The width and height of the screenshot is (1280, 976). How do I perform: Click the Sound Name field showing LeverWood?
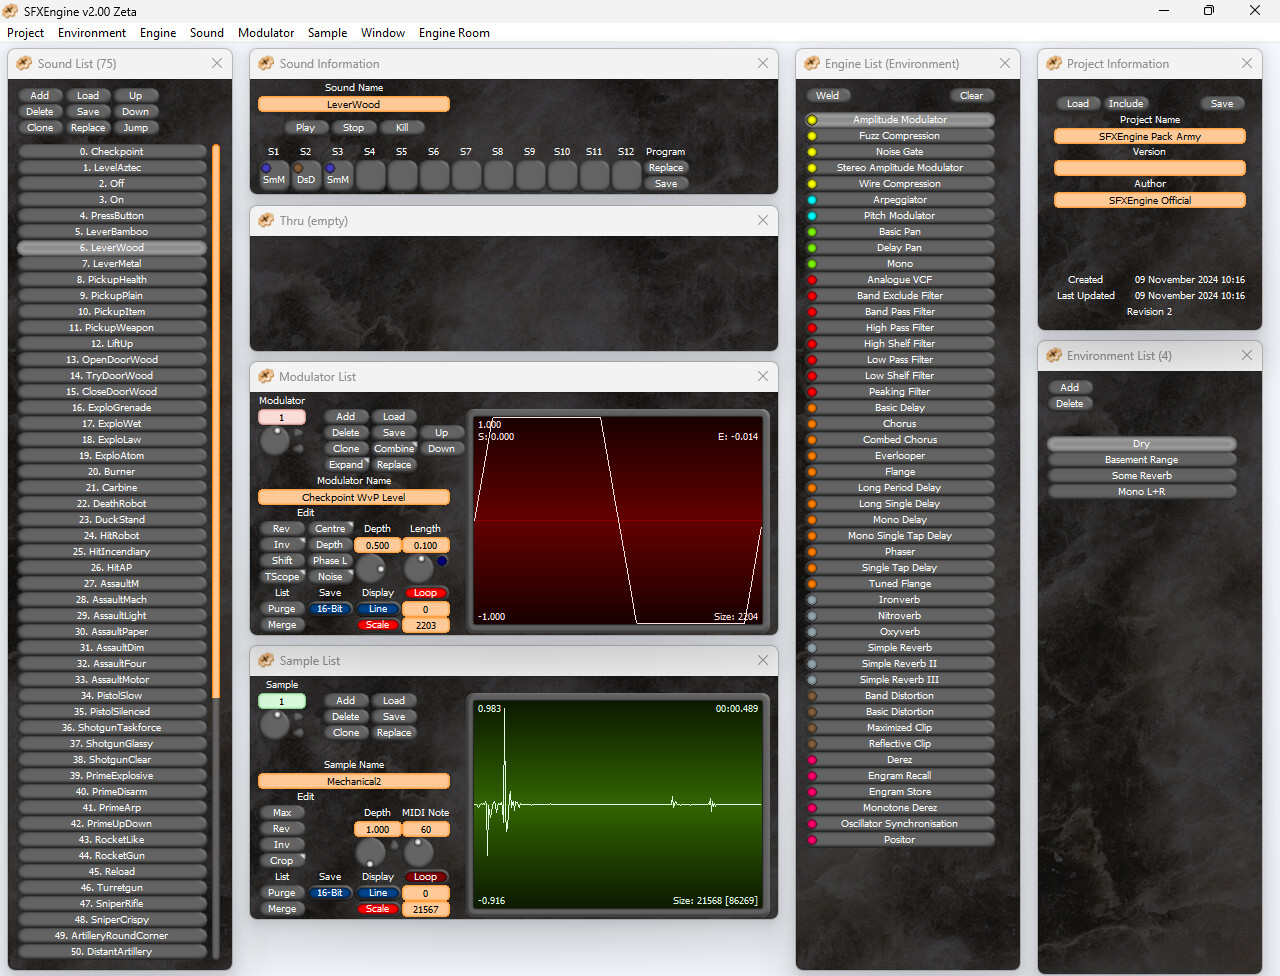click(x=353, y=104)
